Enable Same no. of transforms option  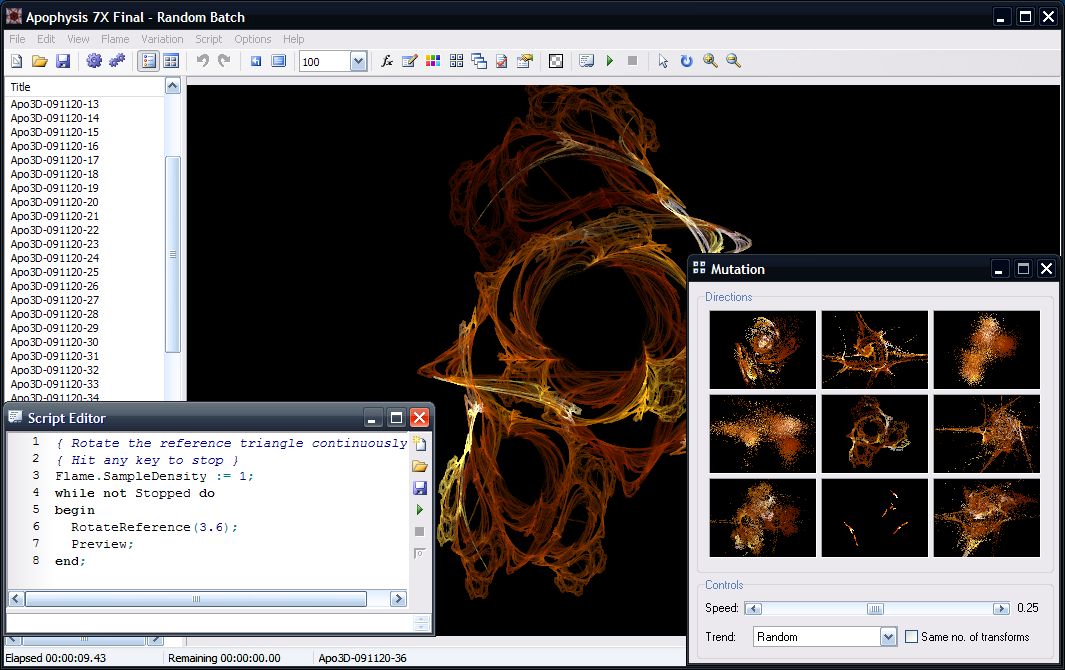click(x=911, y=636)
